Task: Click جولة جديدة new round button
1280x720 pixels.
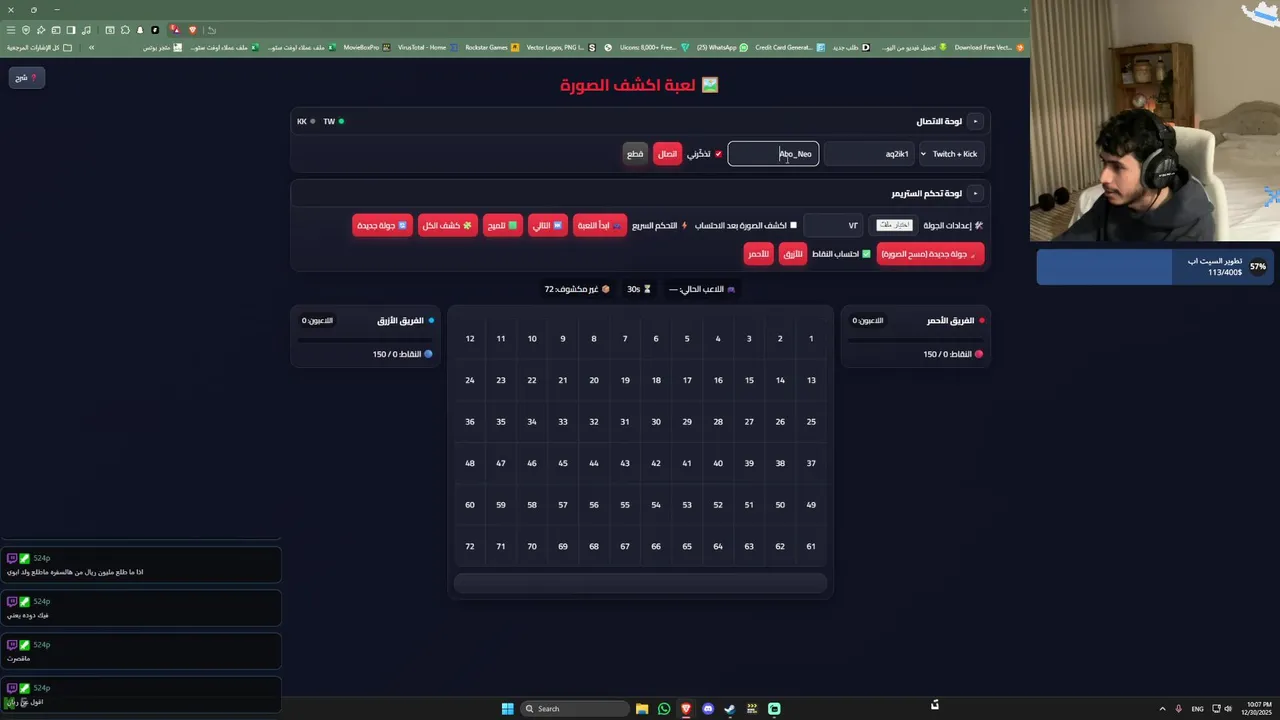Action: pos(382,225)
